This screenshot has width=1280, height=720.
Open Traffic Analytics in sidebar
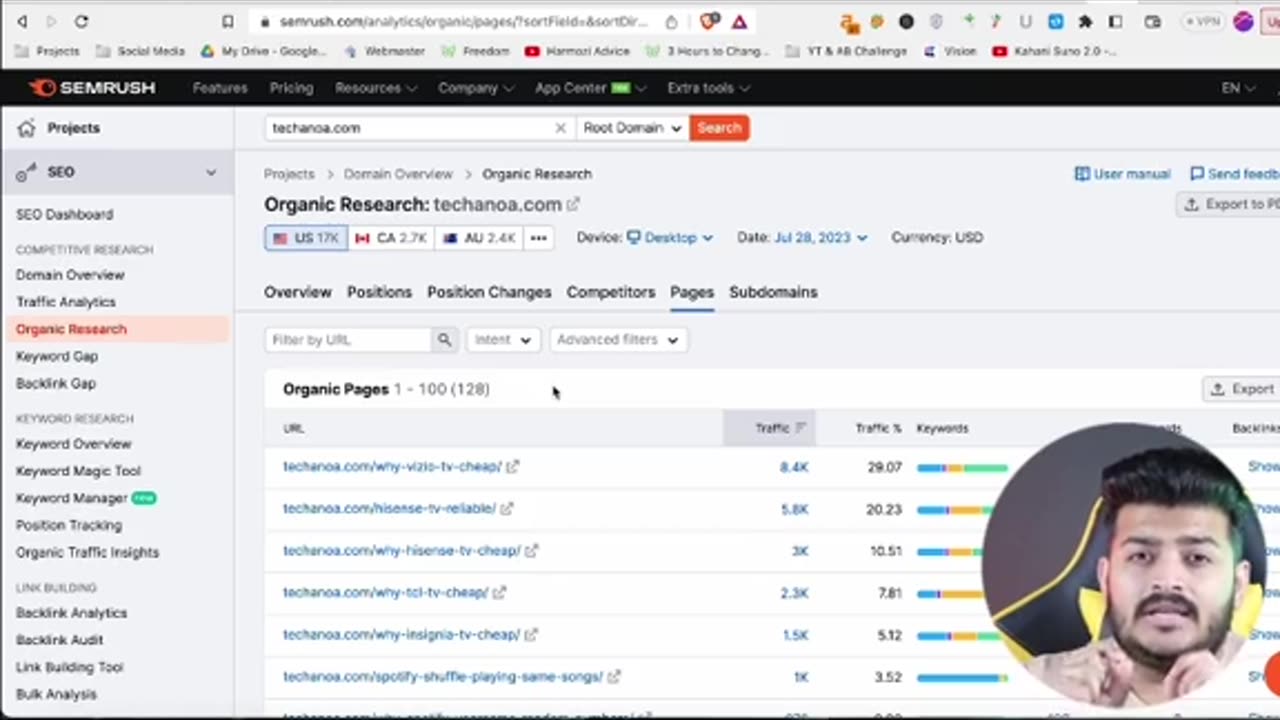[x=66, y=302]
